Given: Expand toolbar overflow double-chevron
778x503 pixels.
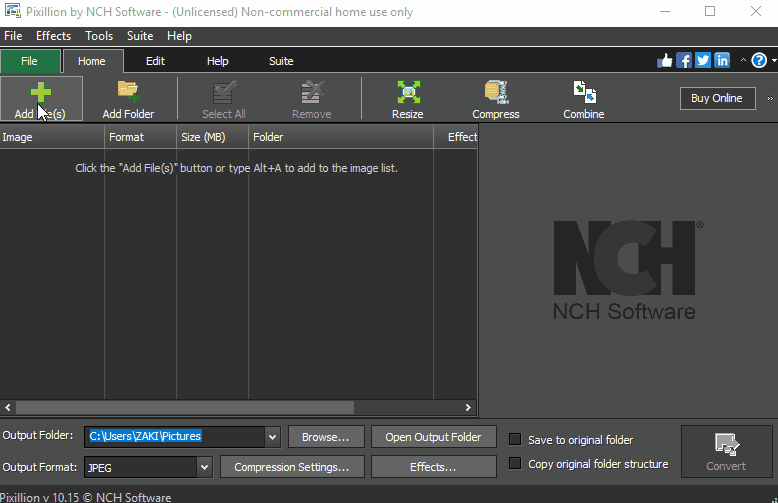Looking at the screenshot, I should pos(770,98).
